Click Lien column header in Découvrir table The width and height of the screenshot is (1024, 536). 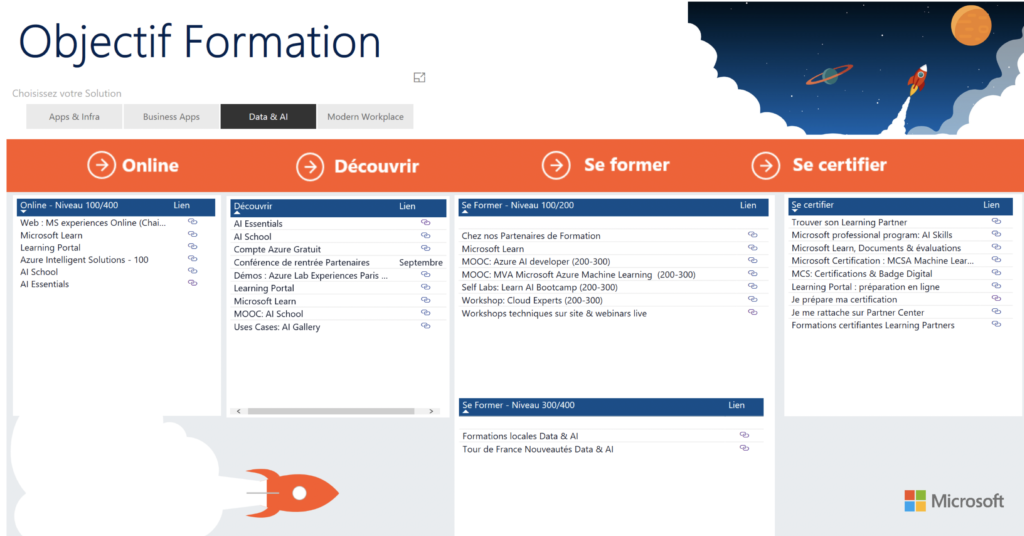408,206
